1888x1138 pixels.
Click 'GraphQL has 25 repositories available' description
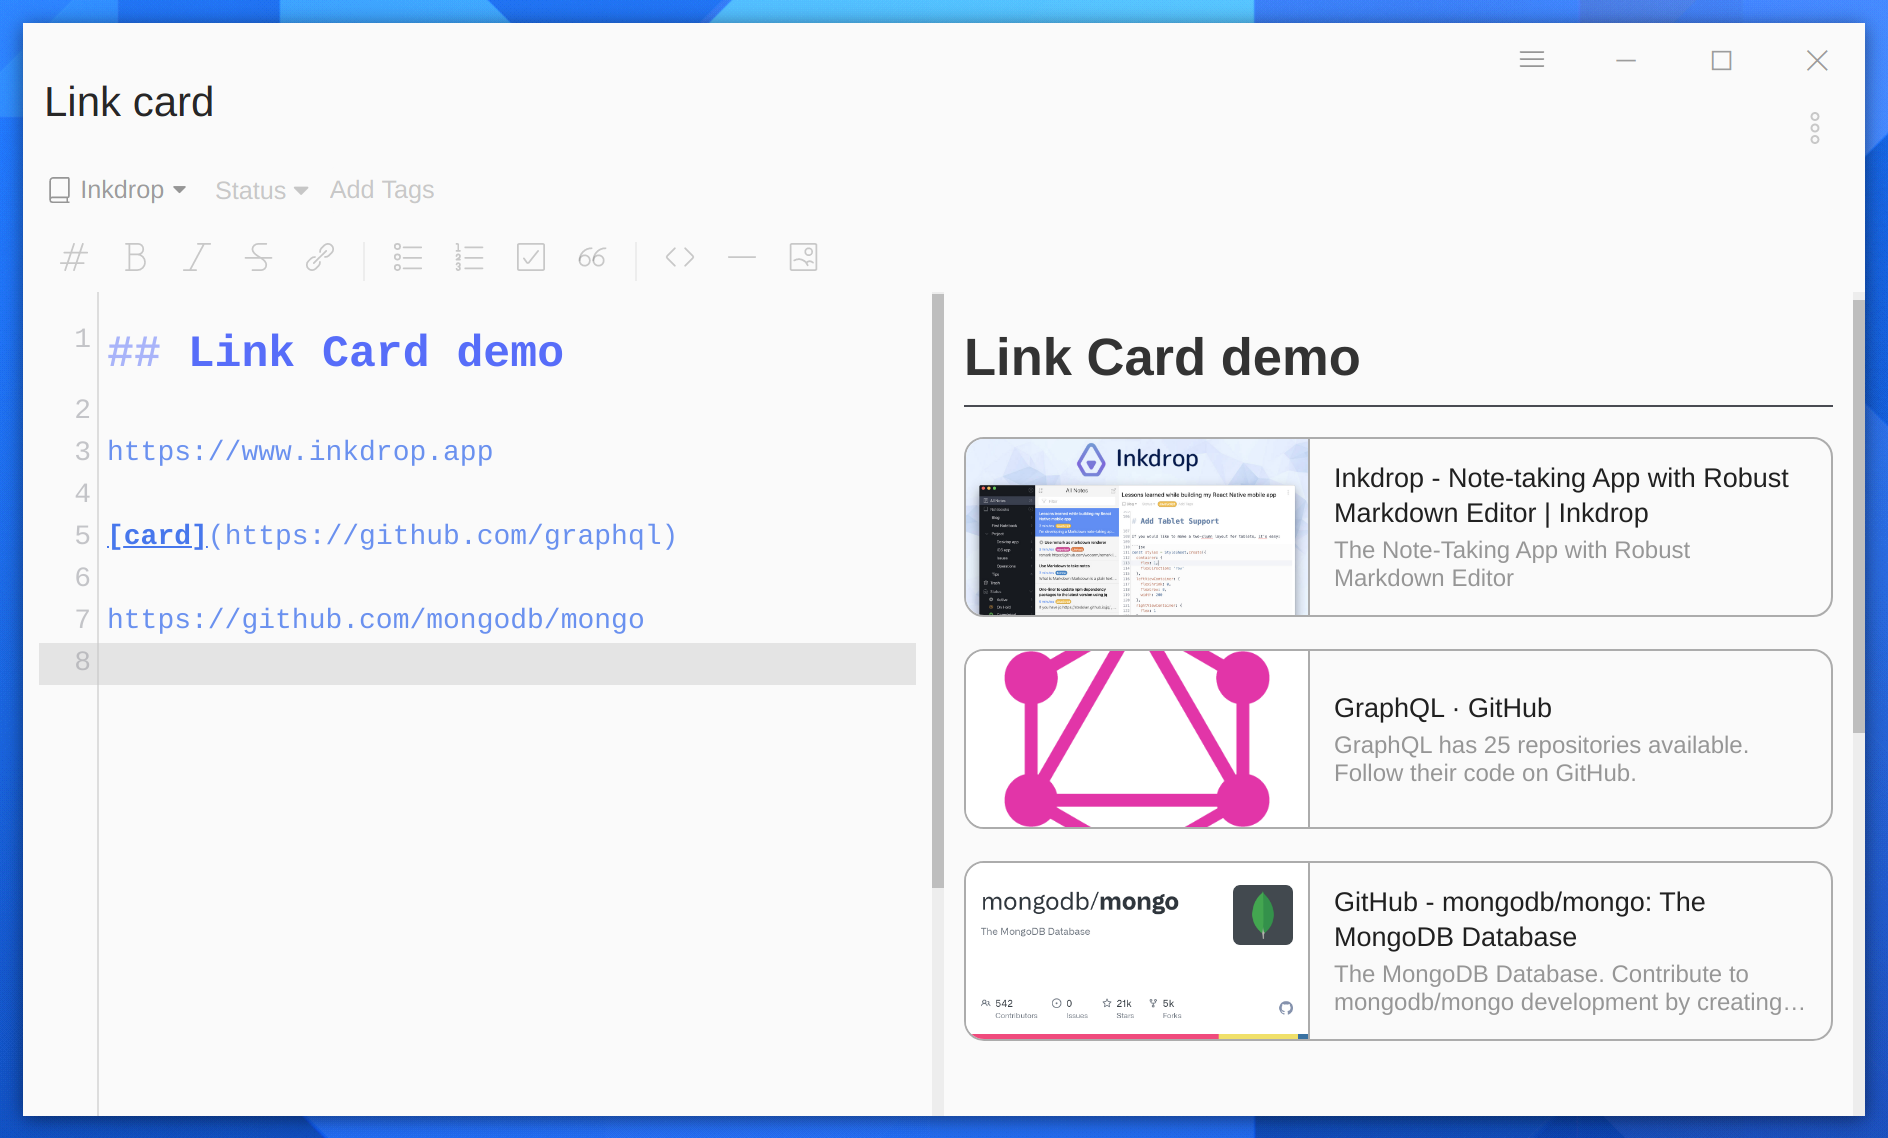coord(1541,759)
